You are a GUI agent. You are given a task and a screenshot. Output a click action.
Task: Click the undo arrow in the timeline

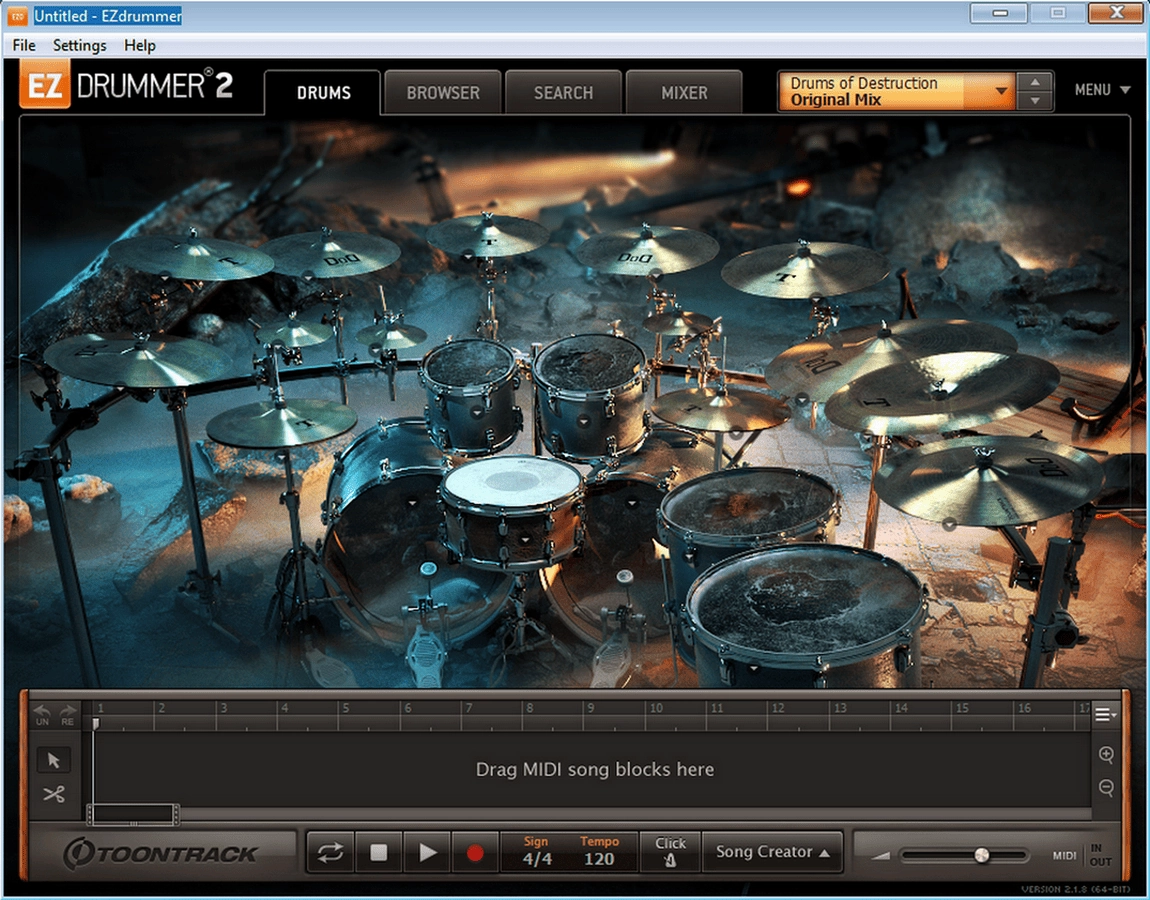pyautogui.click(x=43, y=713)
